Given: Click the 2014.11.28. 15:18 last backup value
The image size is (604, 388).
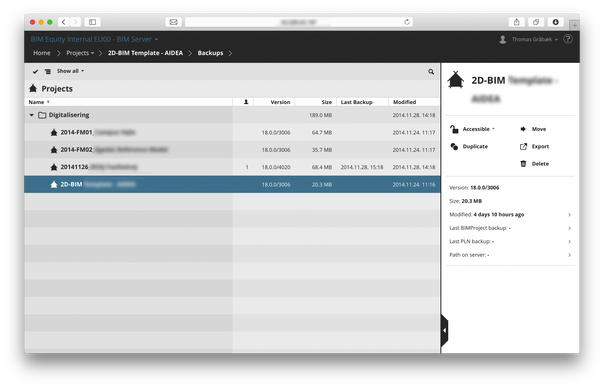Looking at the screenshot, I should click(362, 167).
